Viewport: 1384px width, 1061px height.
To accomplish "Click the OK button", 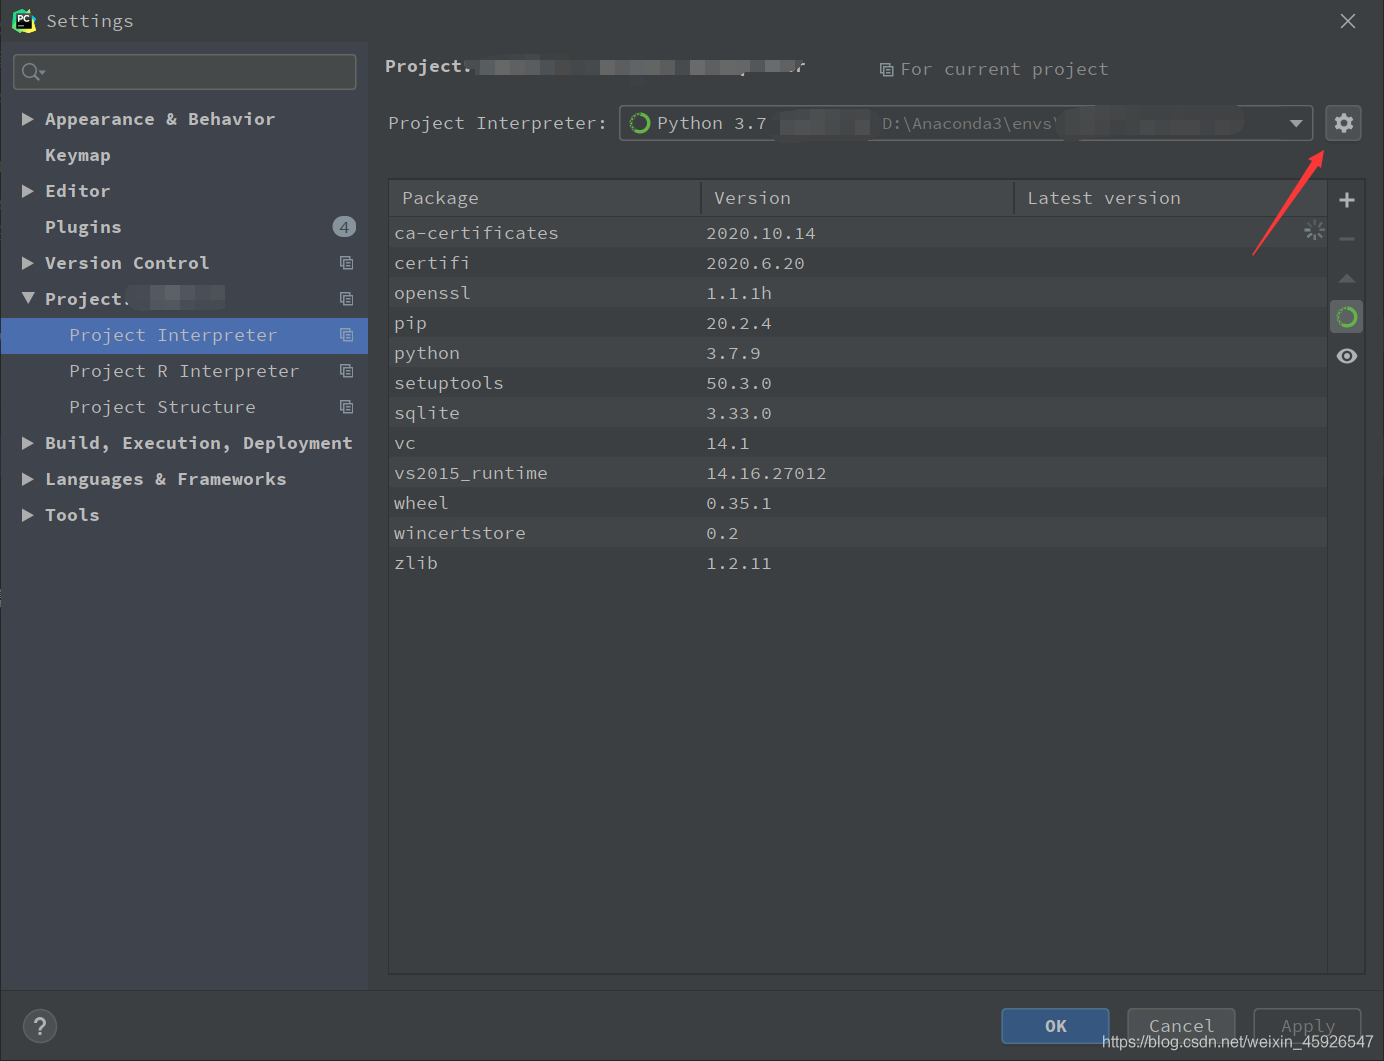I will coord(1055,1026).
